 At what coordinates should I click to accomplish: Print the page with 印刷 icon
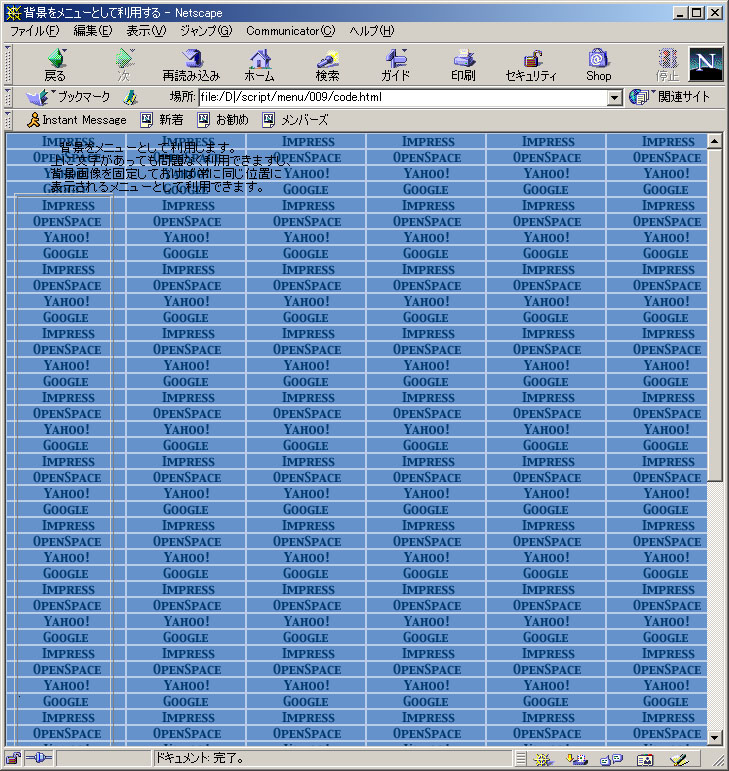click(x=463, y=64)
